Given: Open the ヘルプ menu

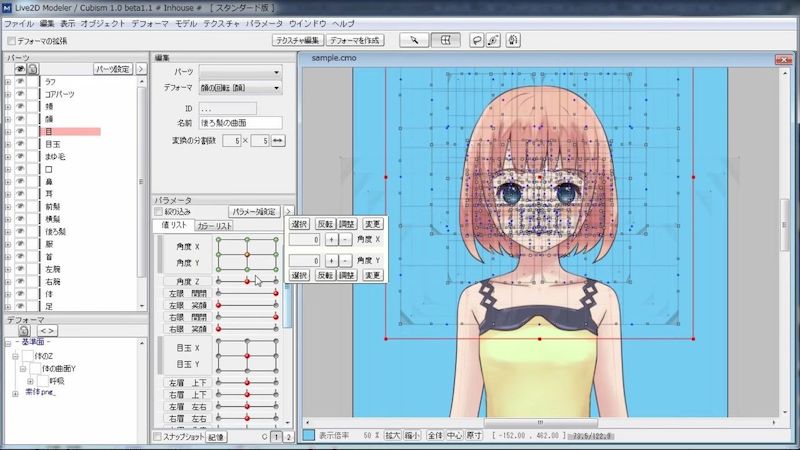Looking at the screenshot, I should [343, 23].
